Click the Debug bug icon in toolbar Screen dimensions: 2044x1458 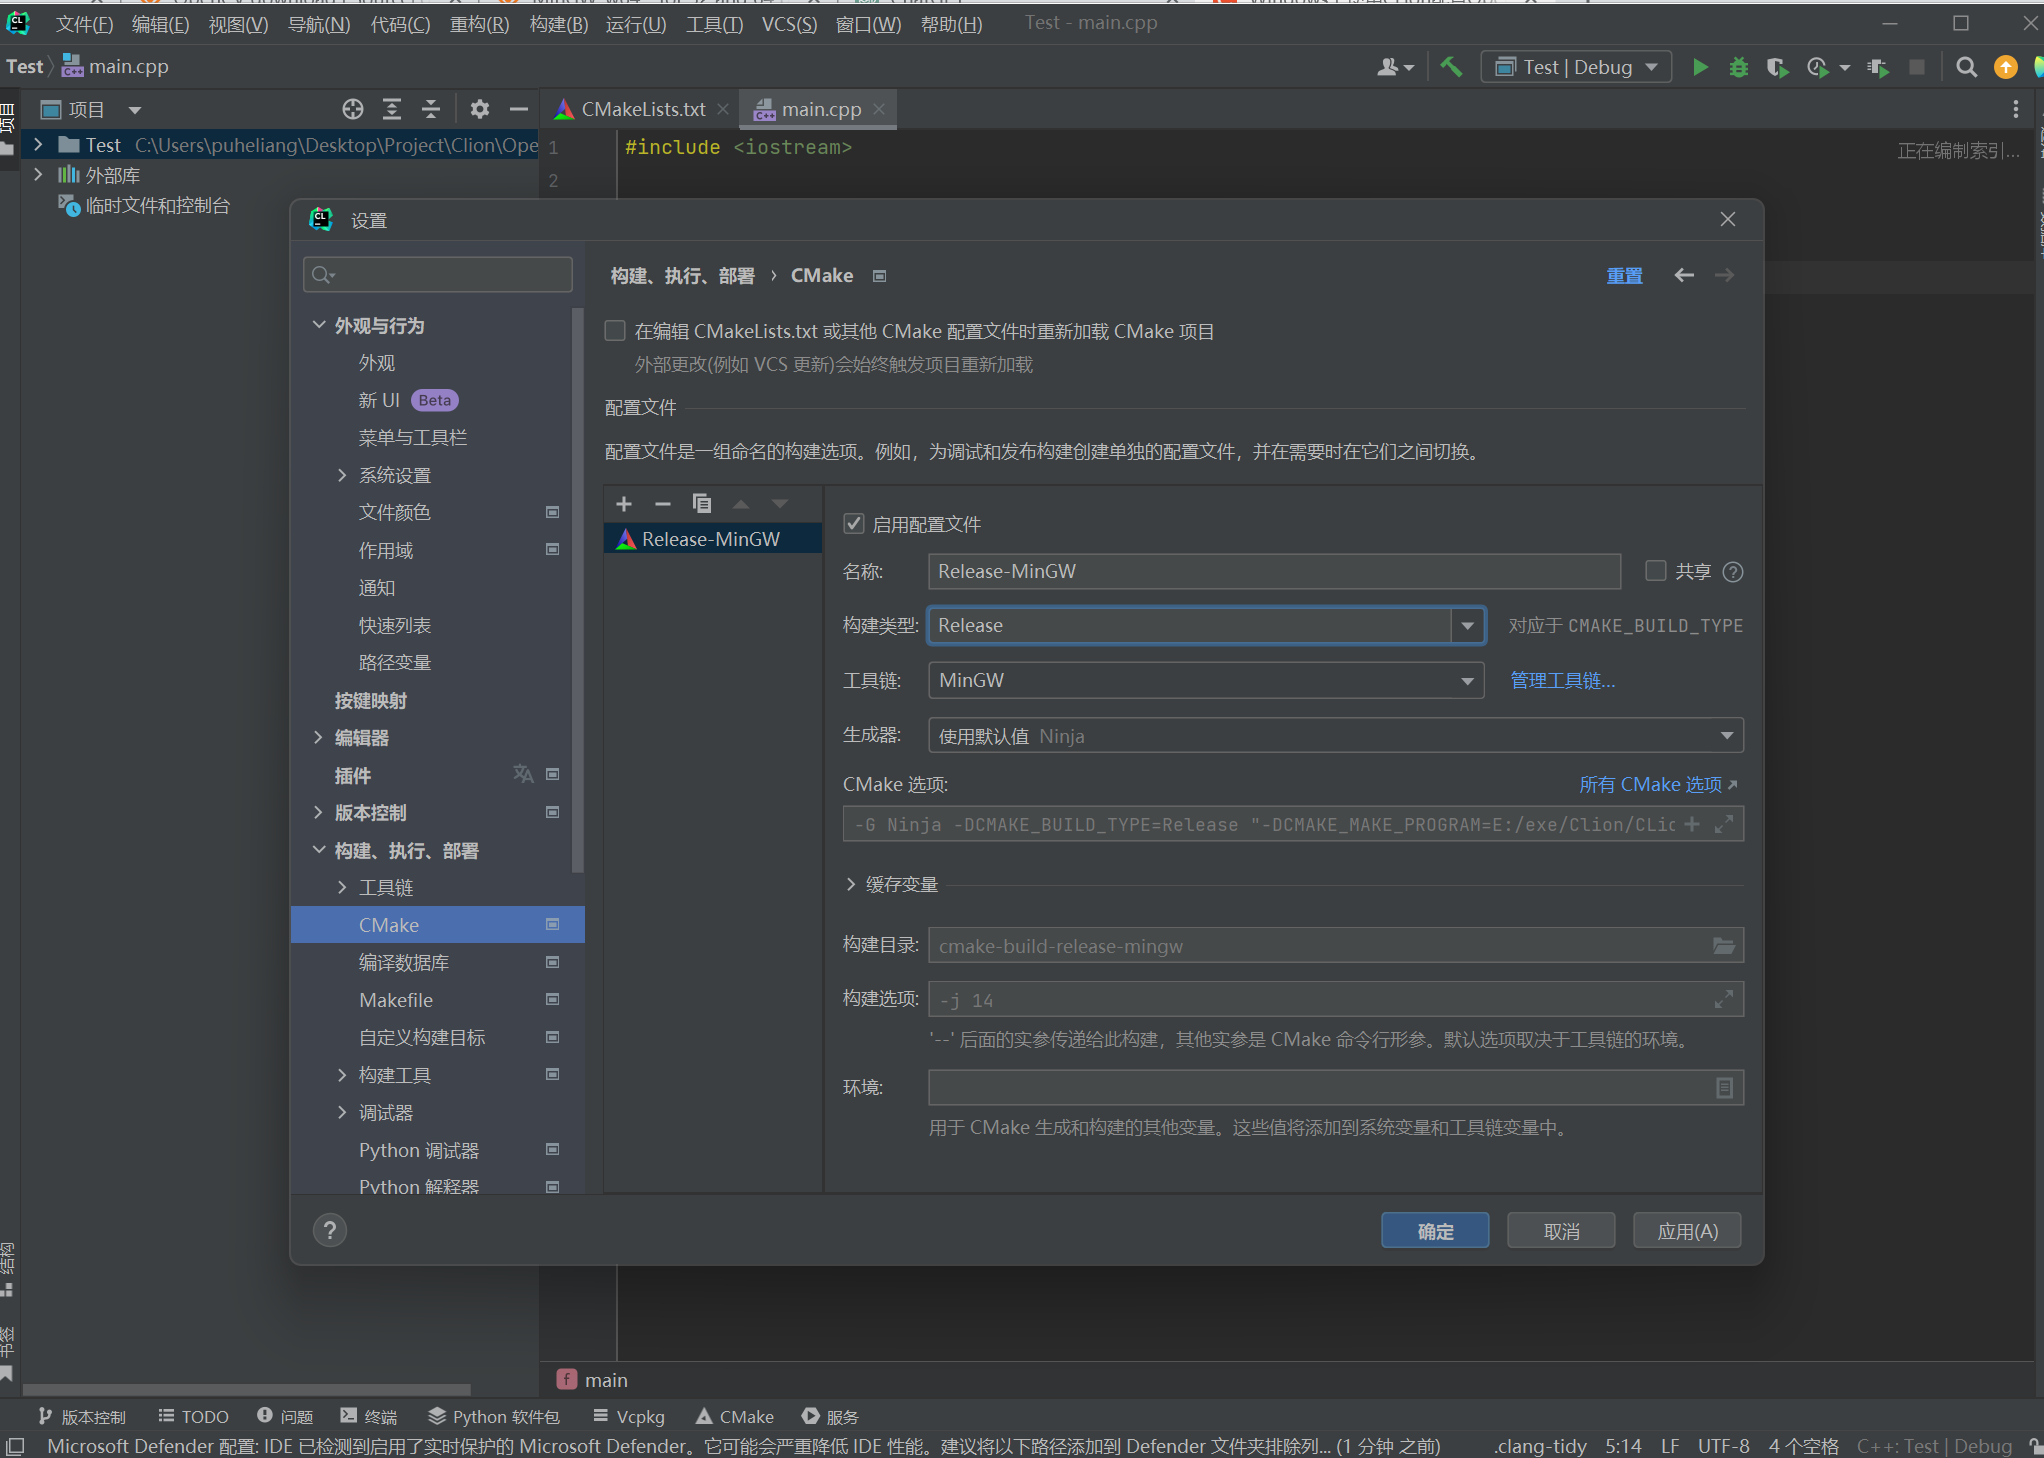coord(1739,67)
